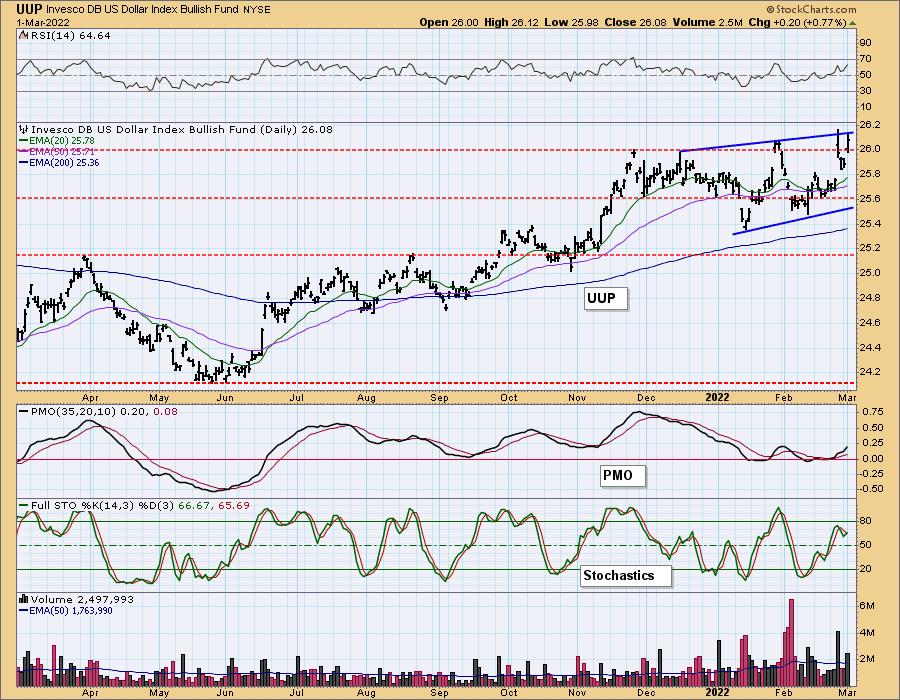Click the volume EMA(50) blue legend marker
The width and height of the screenshot is (900, 700).
pyautogui.click(x=24, y=611)
